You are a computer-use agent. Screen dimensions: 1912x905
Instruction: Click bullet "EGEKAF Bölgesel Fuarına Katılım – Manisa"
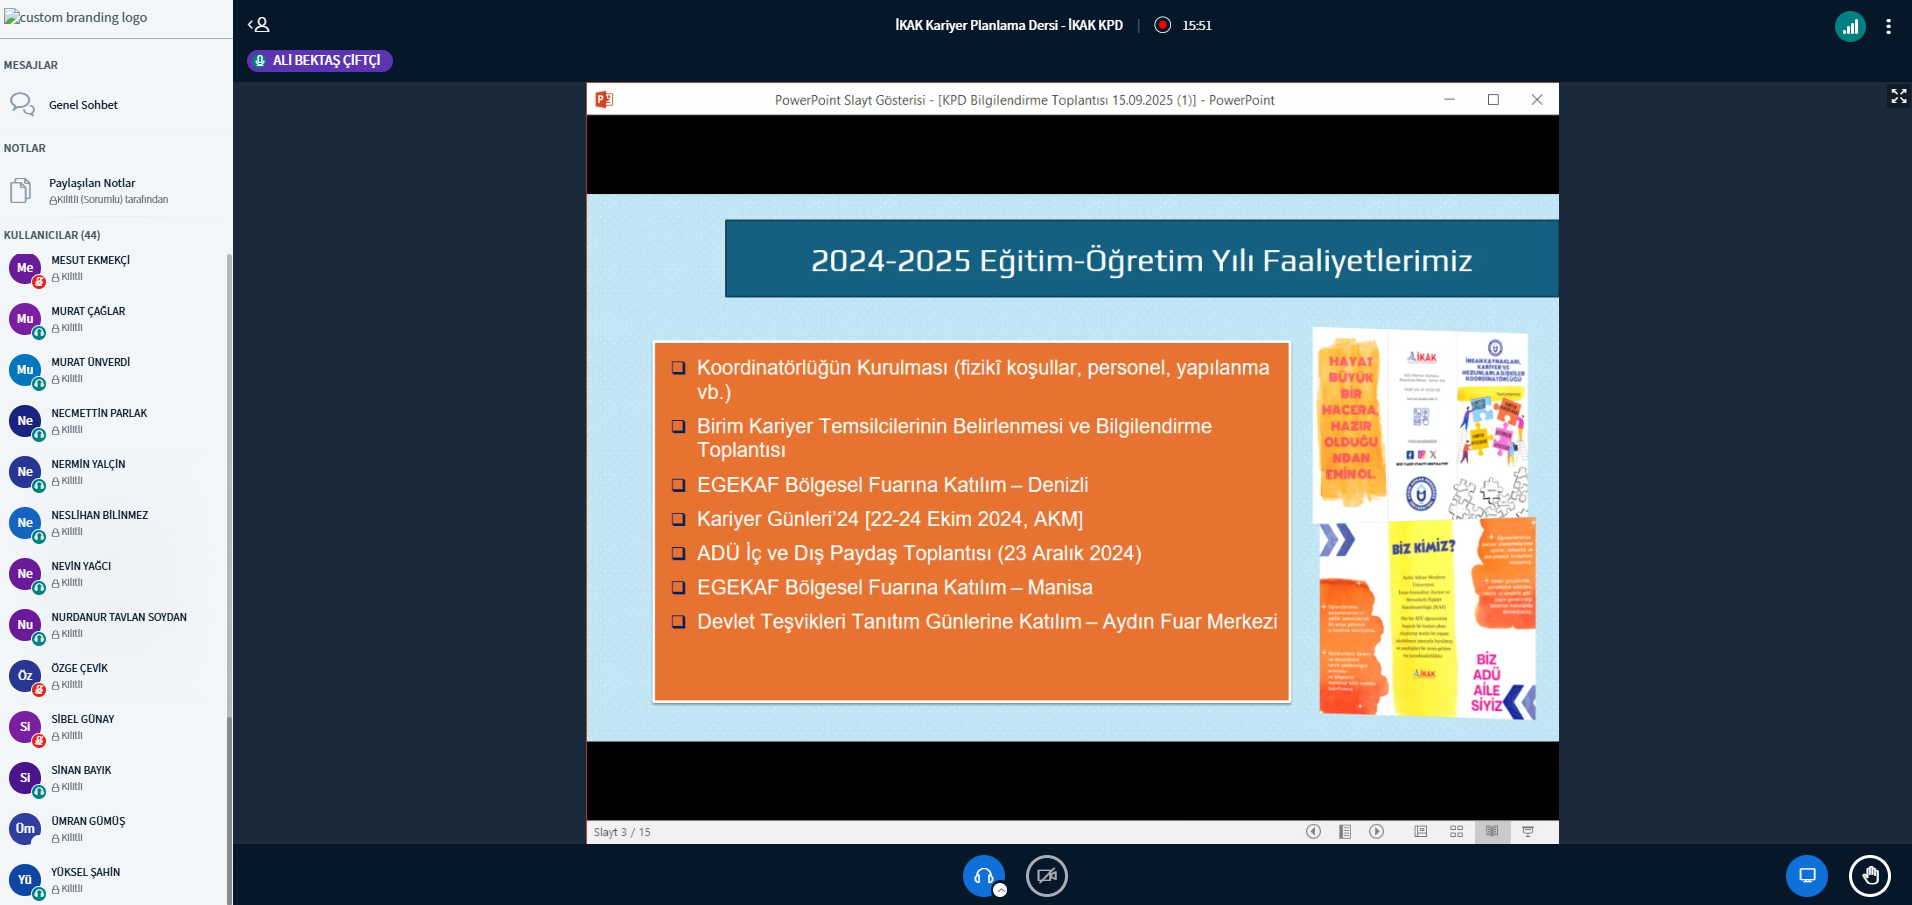[894, 588]
